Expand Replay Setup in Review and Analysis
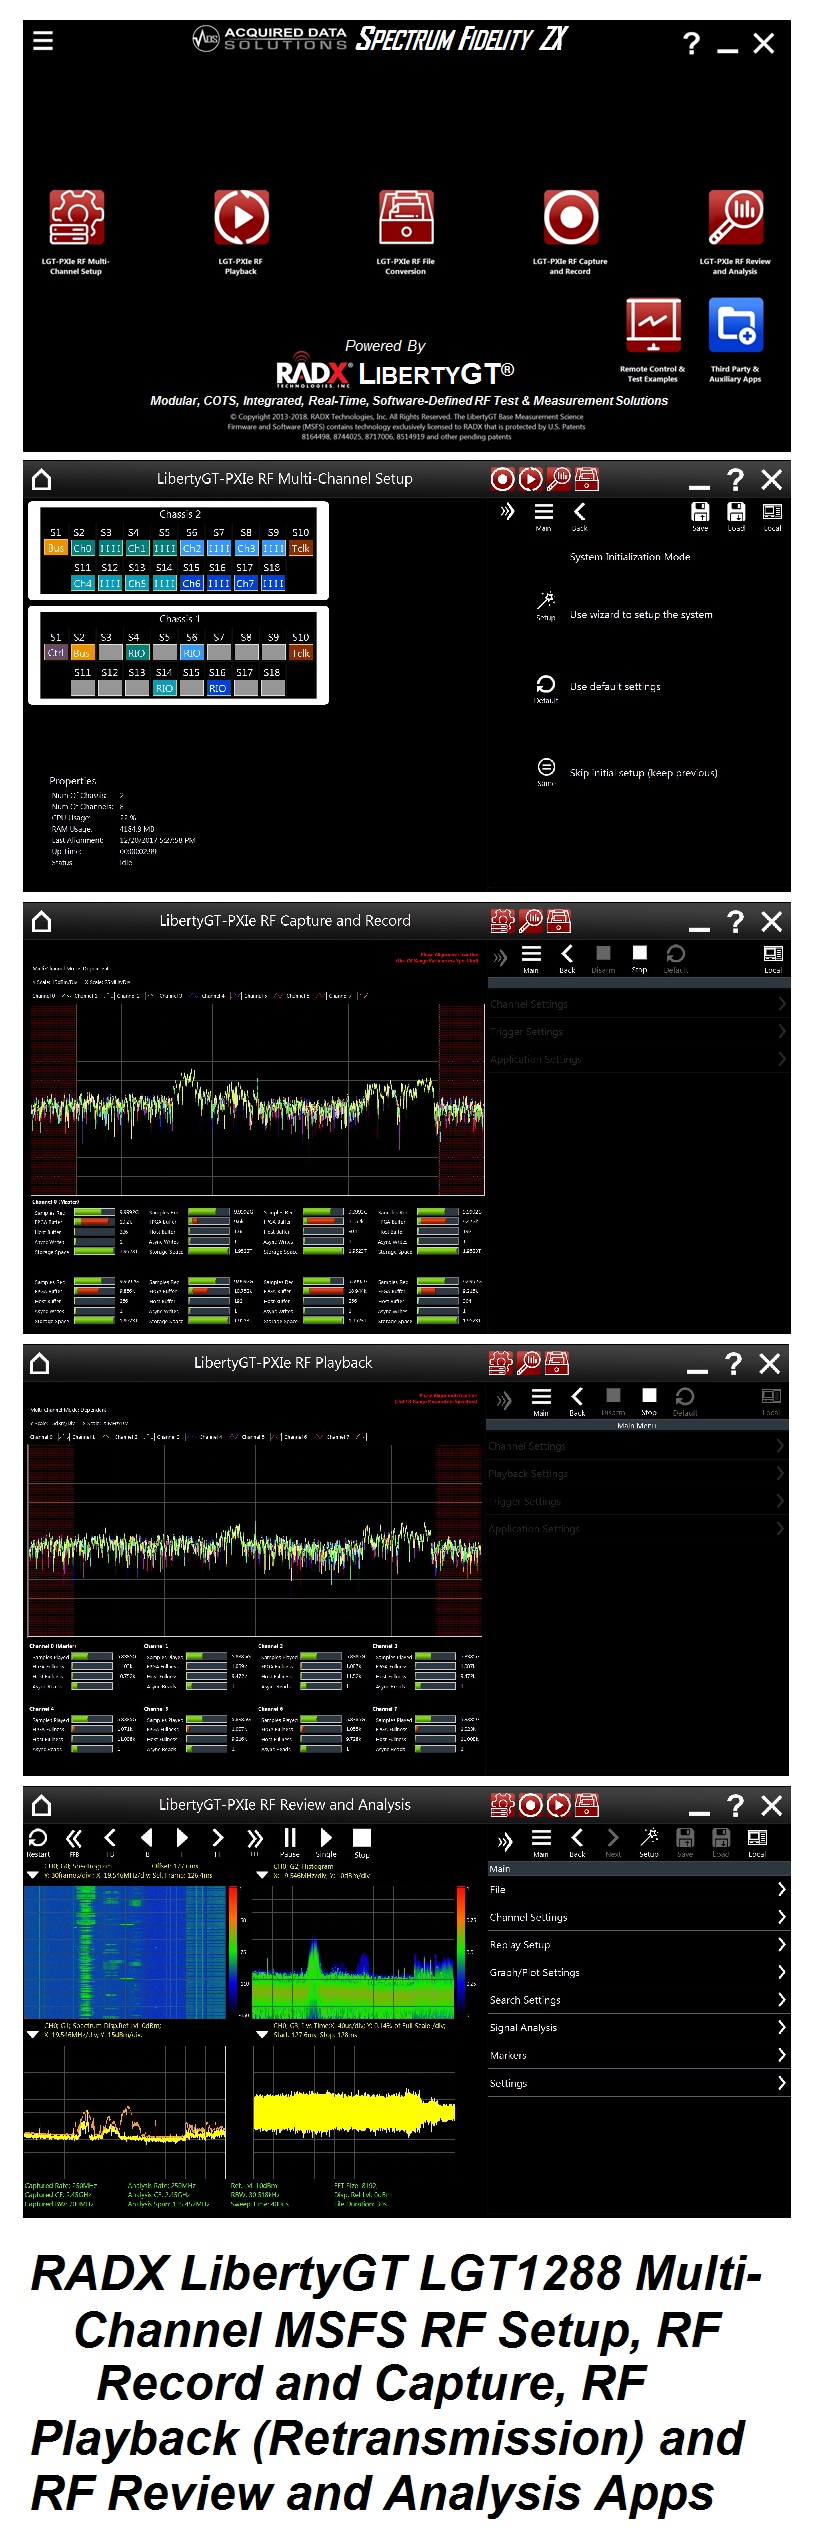Viewport: 820px width, 2540px height. tap(639, 1945)
